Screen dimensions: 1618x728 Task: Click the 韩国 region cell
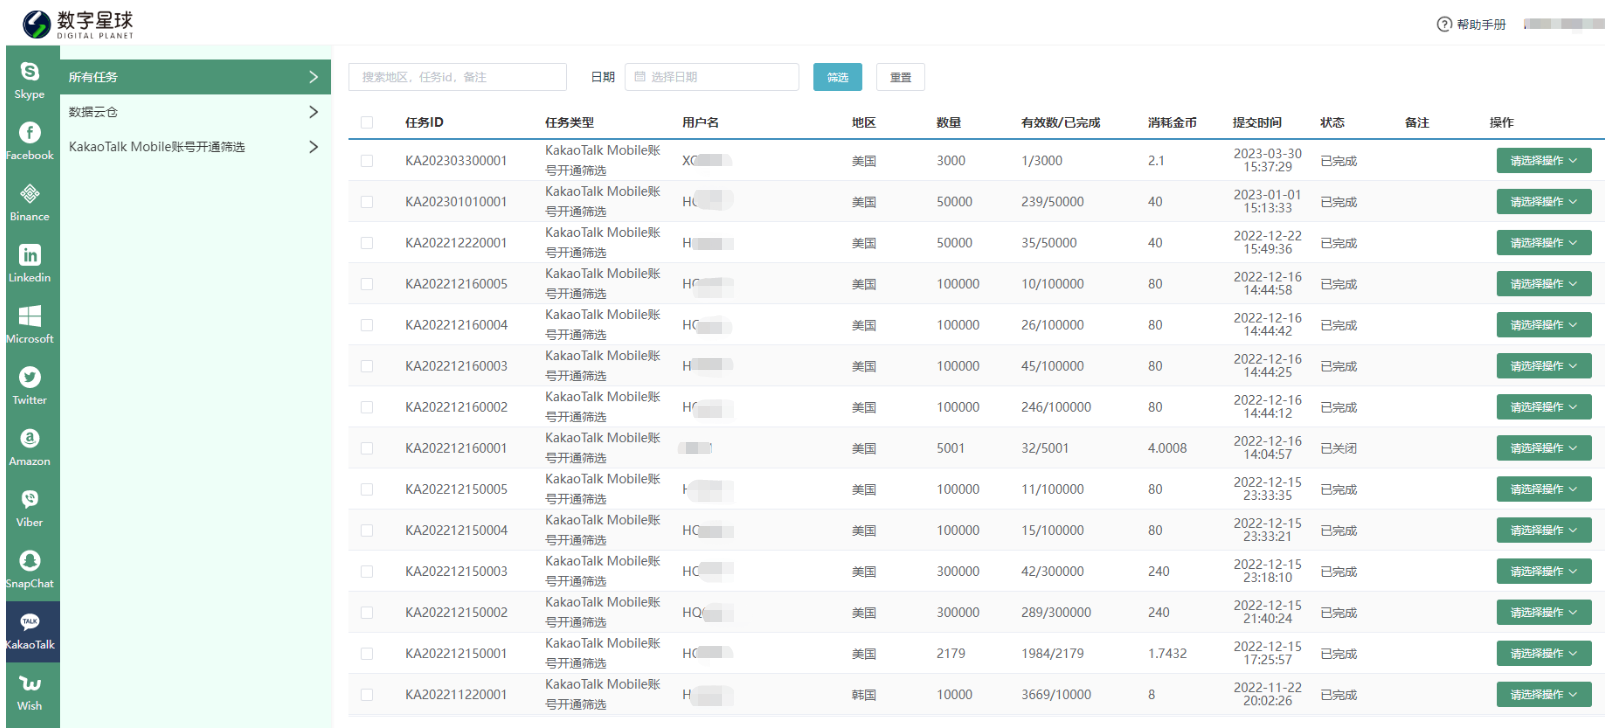864,694
